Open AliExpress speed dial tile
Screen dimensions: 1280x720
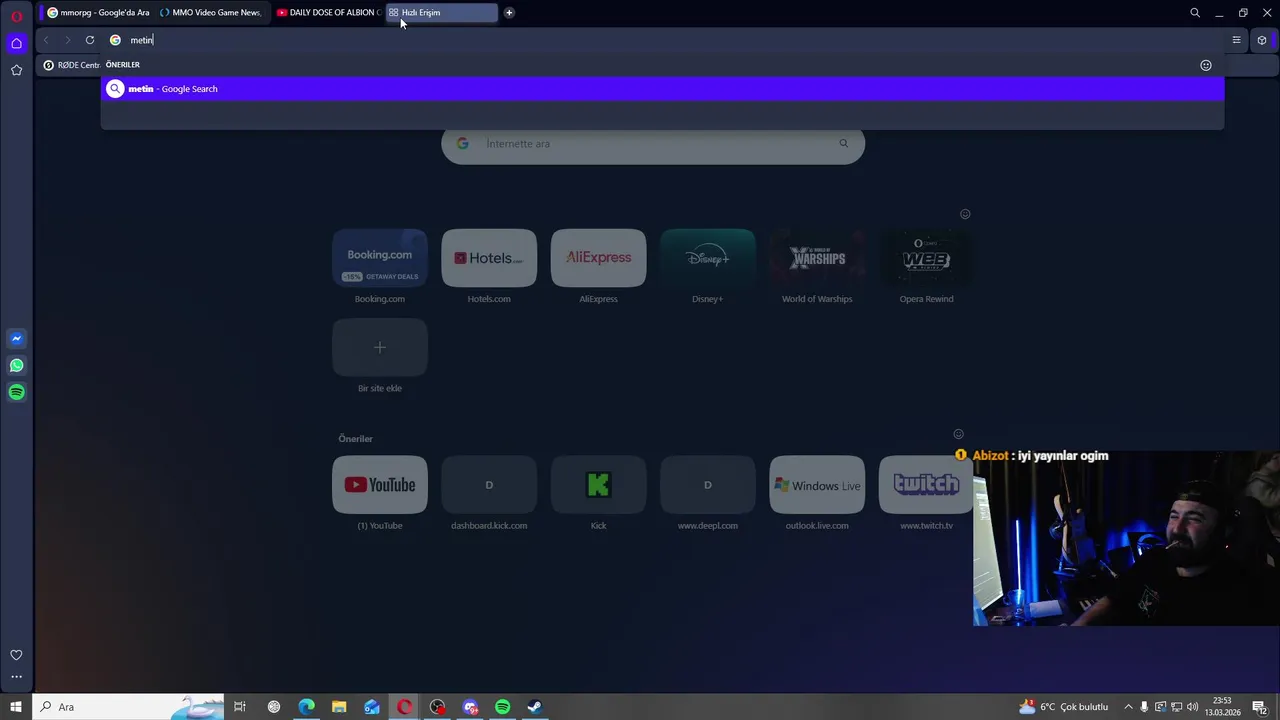click(598, 258)
